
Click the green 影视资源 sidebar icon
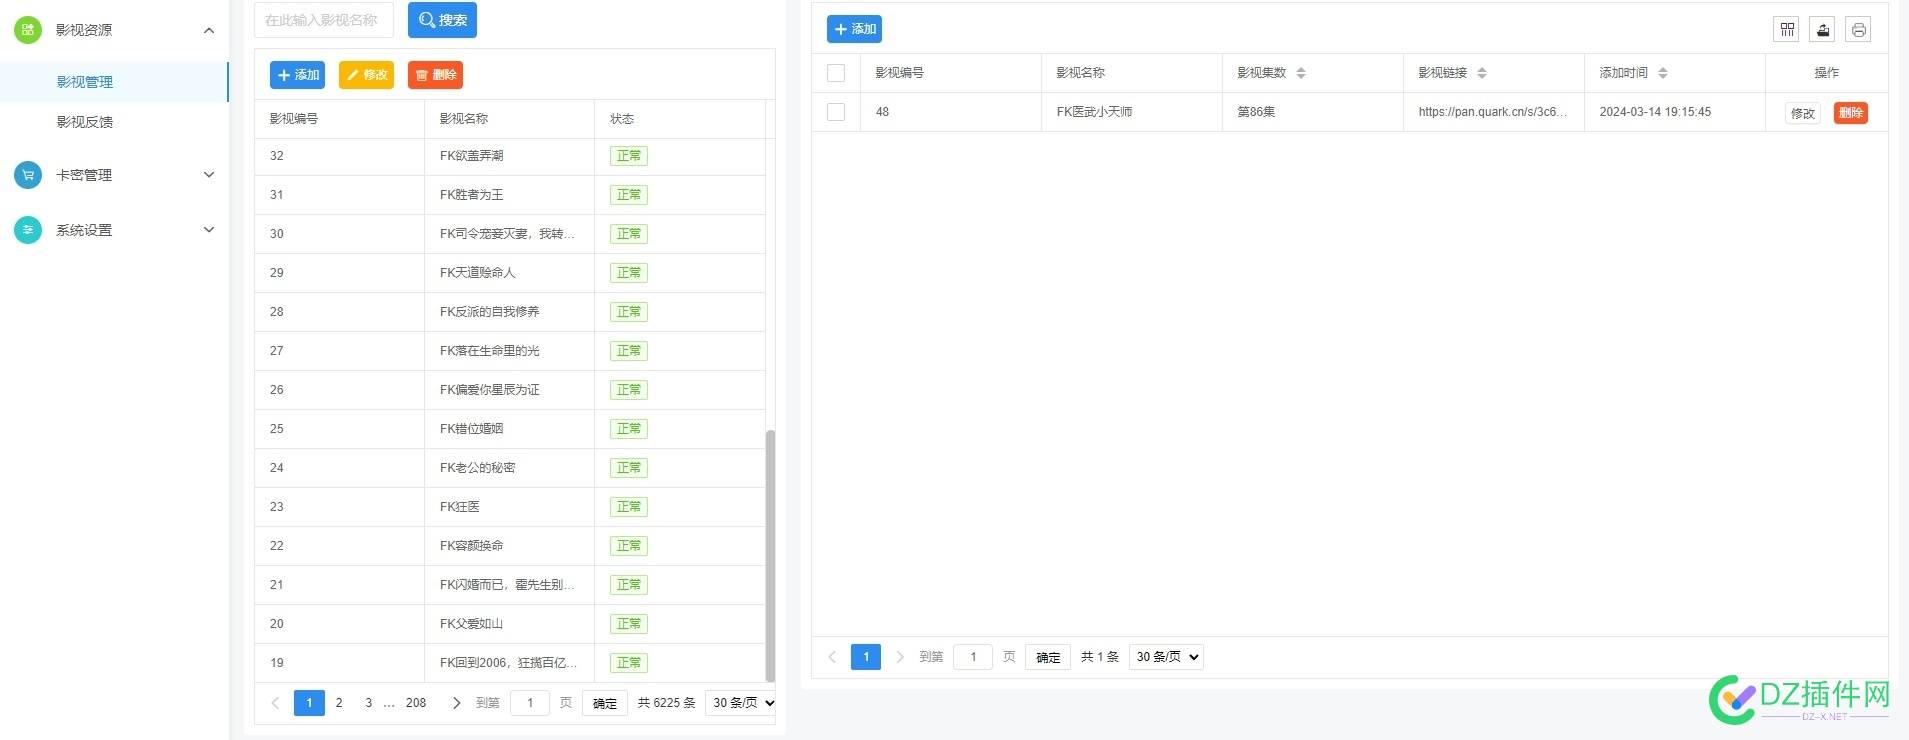click(28, 30)
